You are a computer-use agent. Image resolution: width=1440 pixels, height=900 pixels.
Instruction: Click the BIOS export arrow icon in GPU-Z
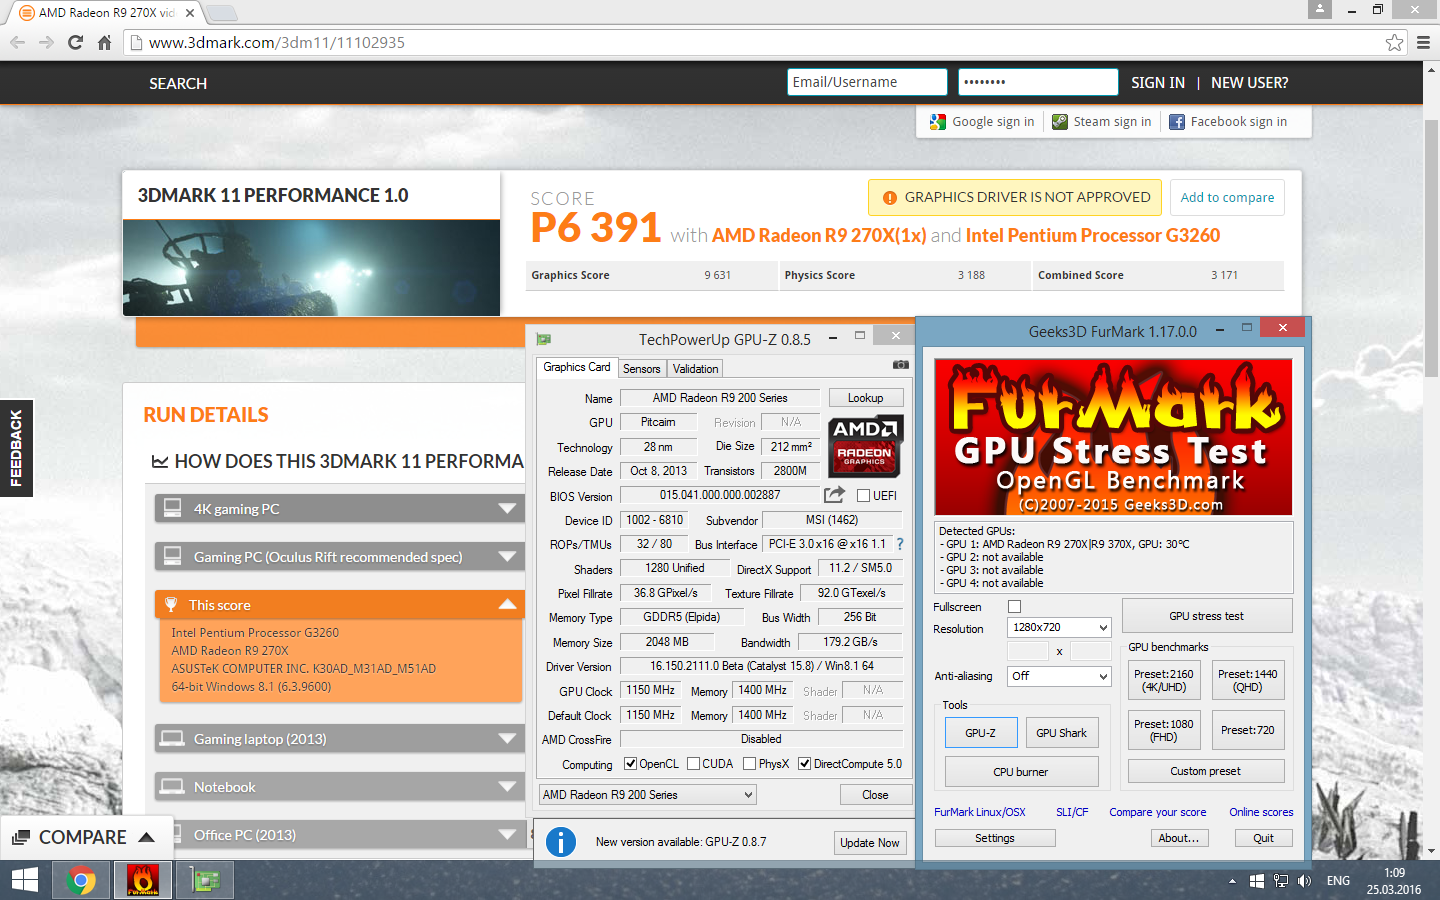(836, 494)
